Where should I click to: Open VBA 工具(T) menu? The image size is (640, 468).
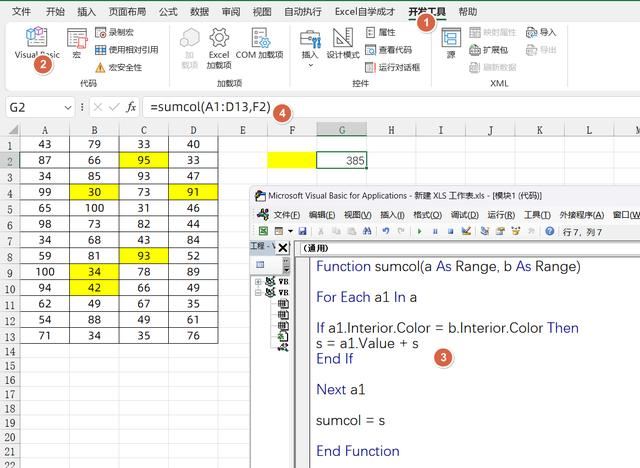tap(537, 215)
